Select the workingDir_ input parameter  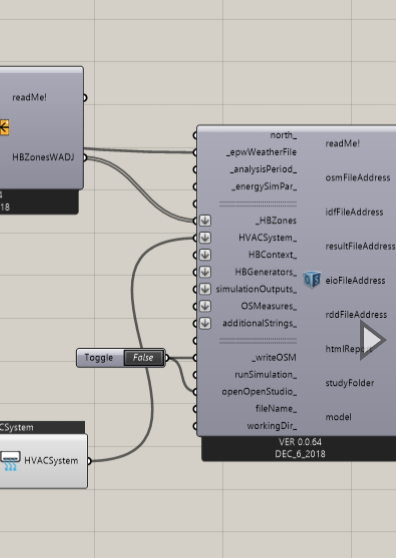(x=272, y=426)
